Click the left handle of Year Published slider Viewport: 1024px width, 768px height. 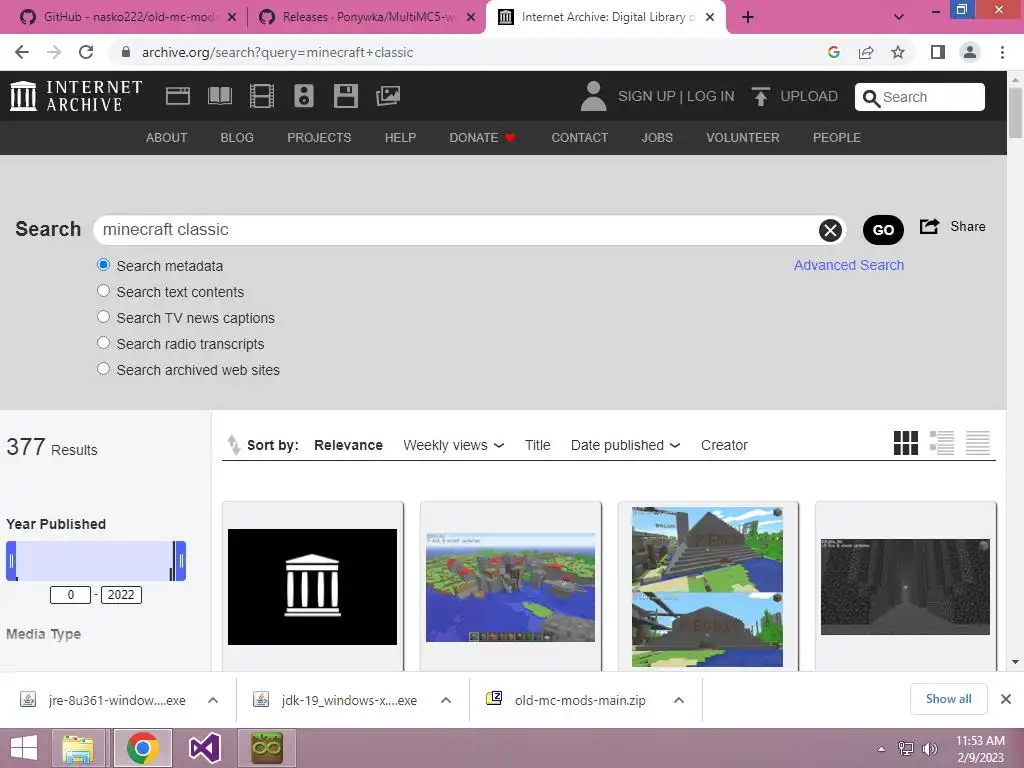tap(11, 560)
